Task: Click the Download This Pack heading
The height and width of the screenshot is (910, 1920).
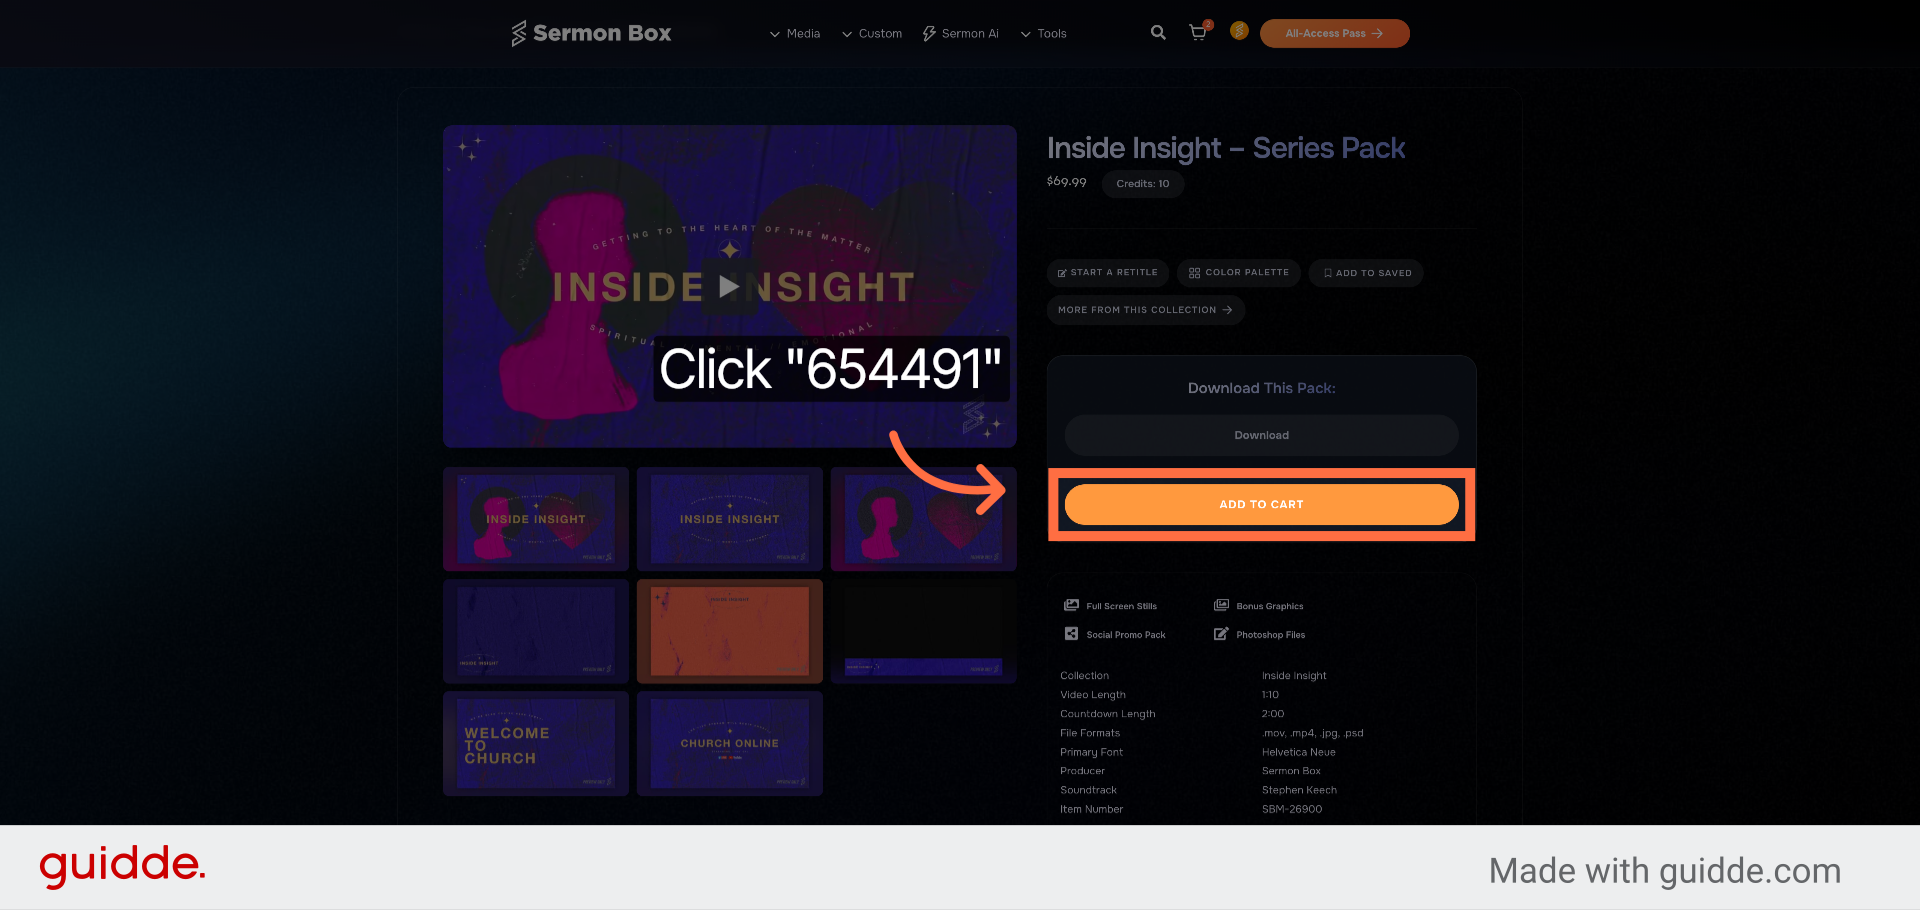Action: (1262, 388)
